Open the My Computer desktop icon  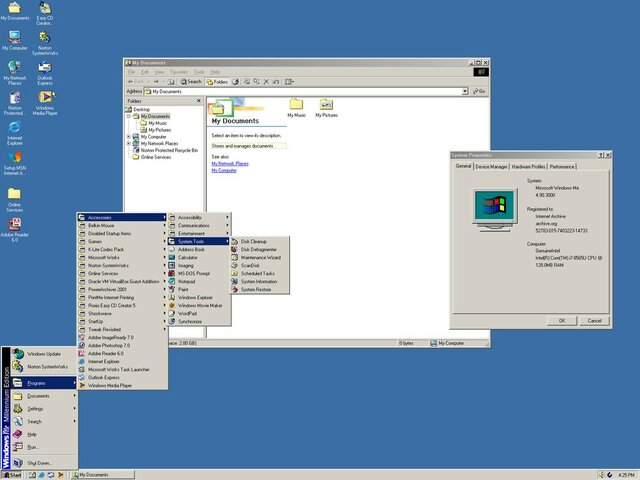[x=15, y=40]
